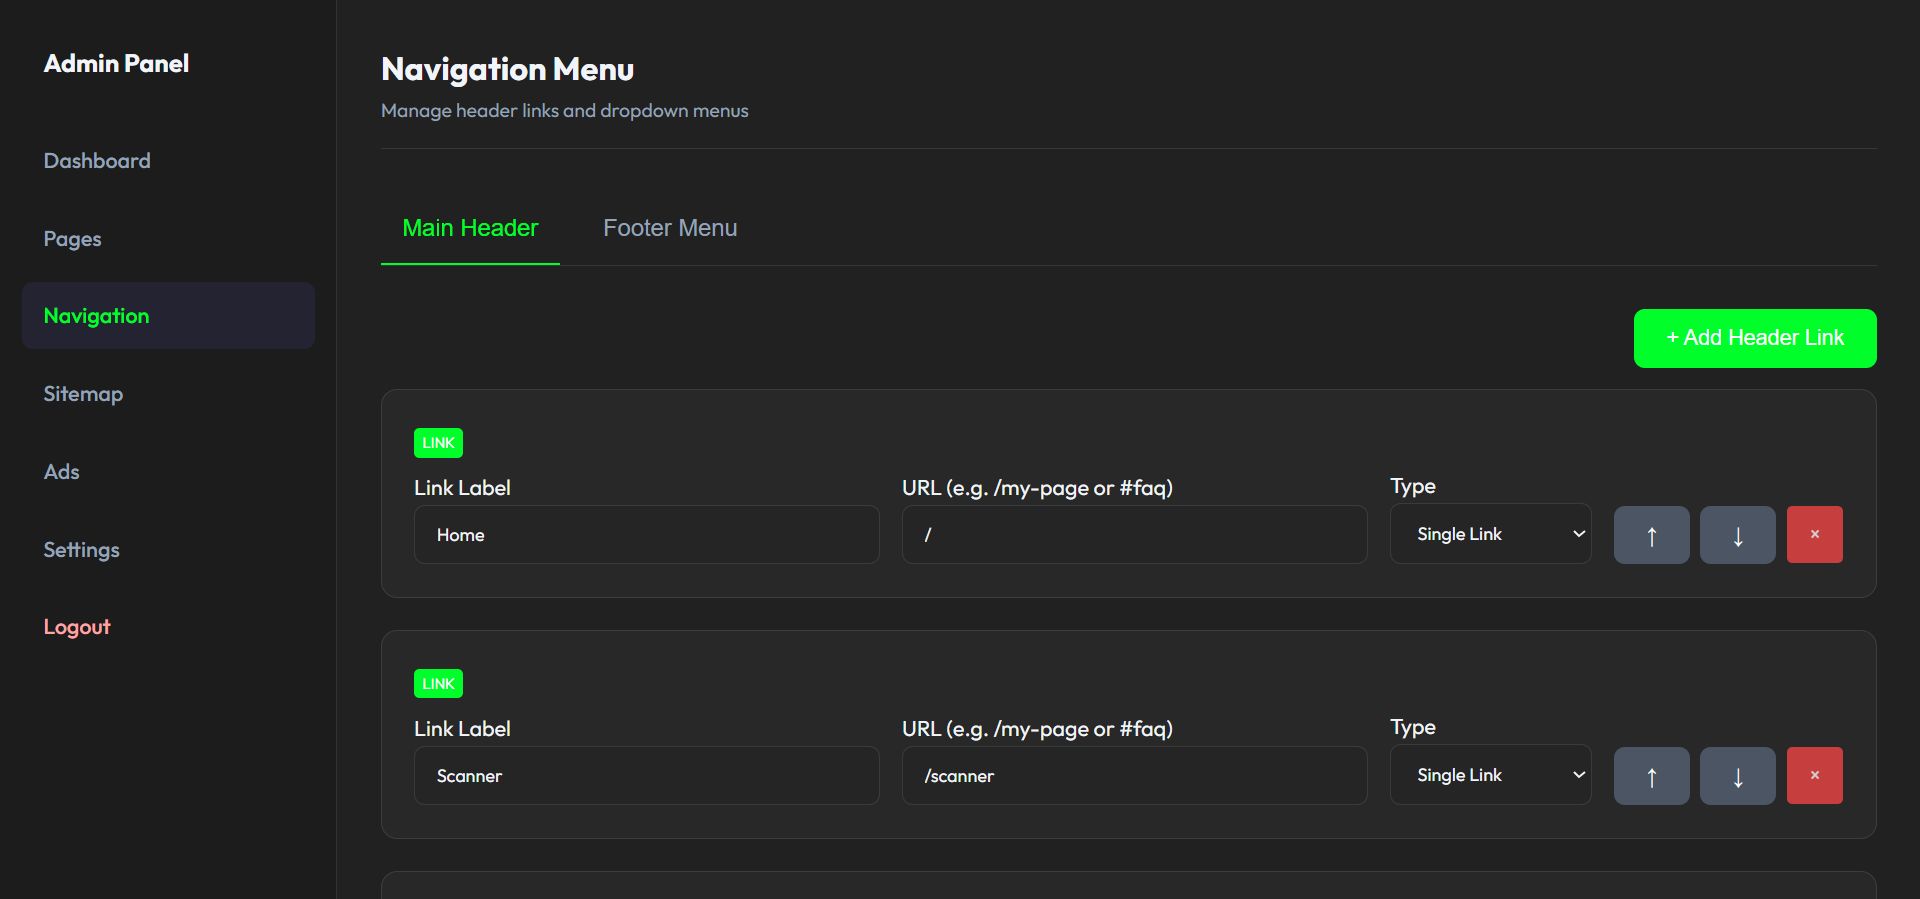The width and height of the screenshot is (1920, 899).
Task: Open Type dropdown for Scanner link
Action: pyautogui.click(x=1490, y=775)
